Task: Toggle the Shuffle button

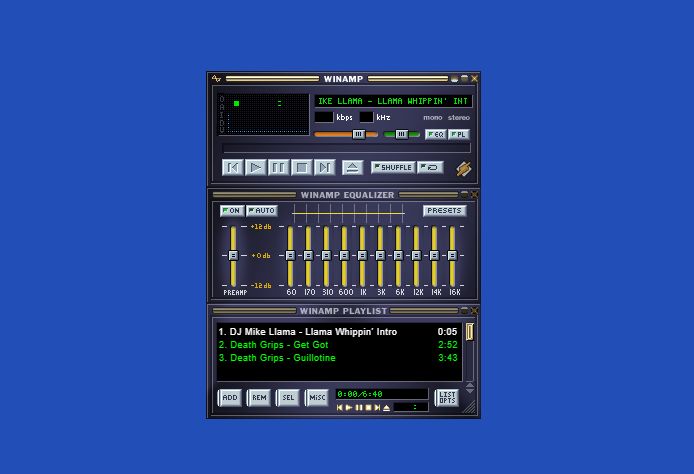Action: click(x=393, y=167)
